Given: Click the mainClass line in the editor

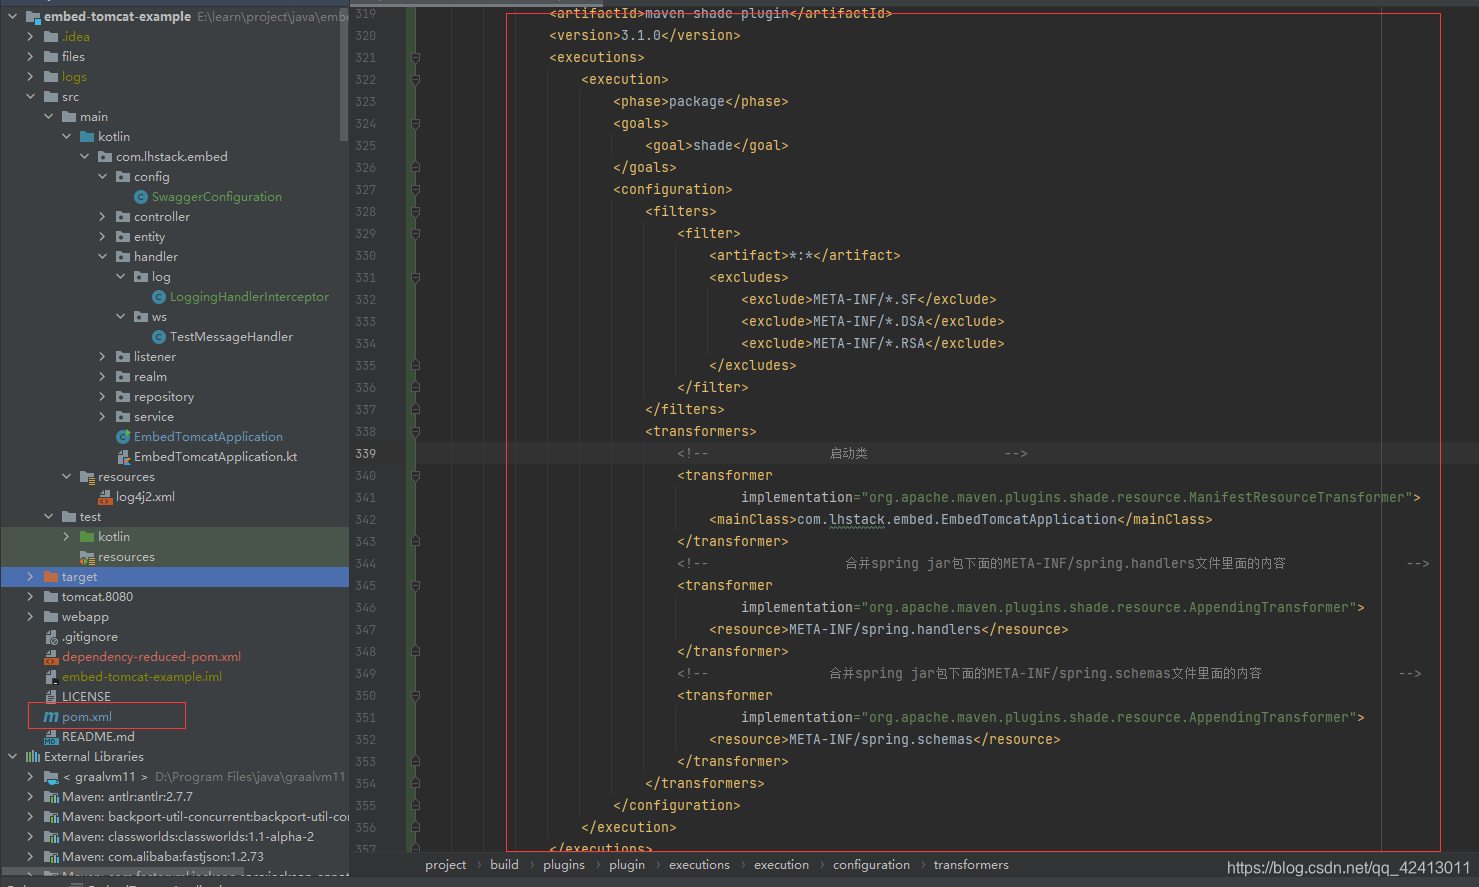Looking at the screenshot, I should click(x=960, y=520).
